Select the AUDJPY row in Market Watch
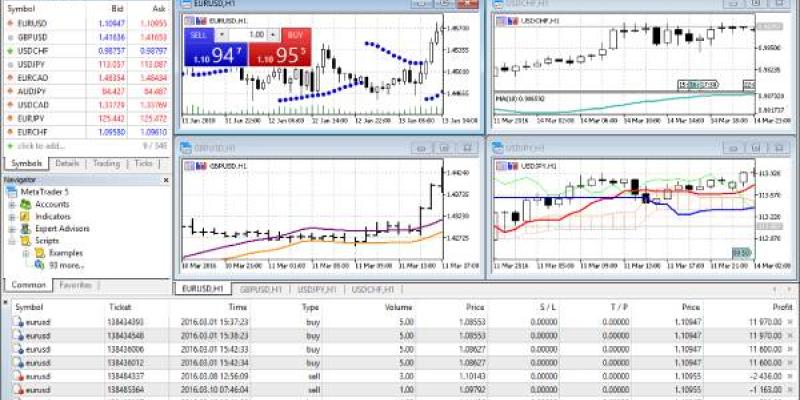800x400 pixels. pyautogui.click(x=87, y=91)
